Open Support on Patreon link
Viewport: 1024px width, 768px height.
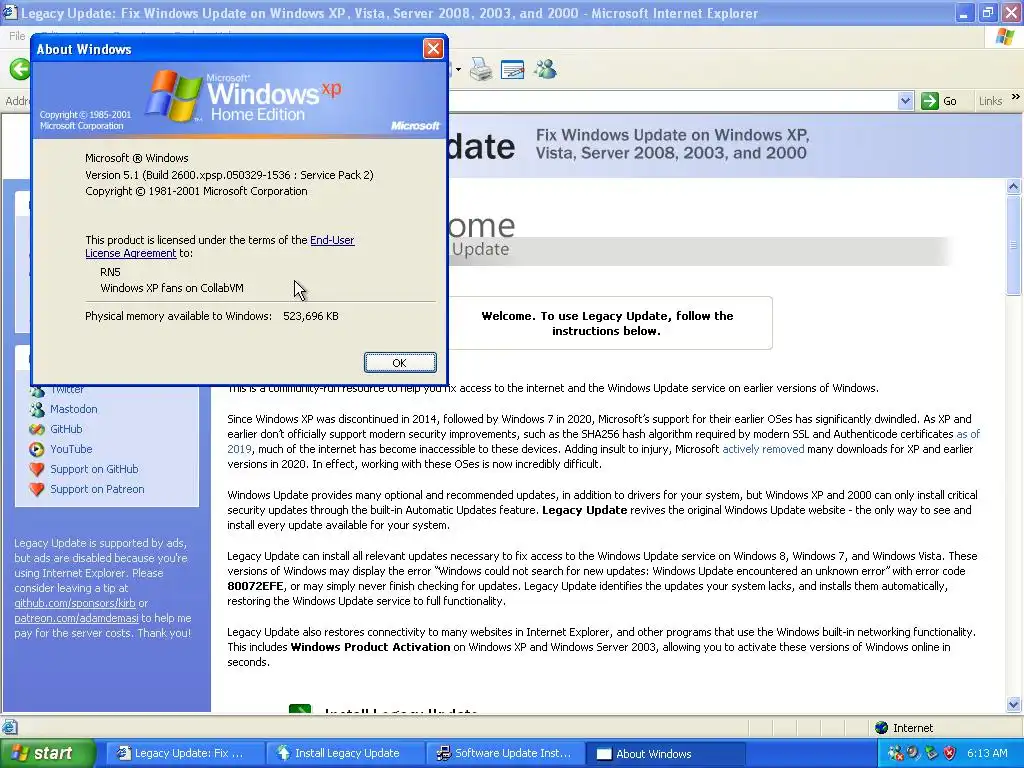coord(97,489)
